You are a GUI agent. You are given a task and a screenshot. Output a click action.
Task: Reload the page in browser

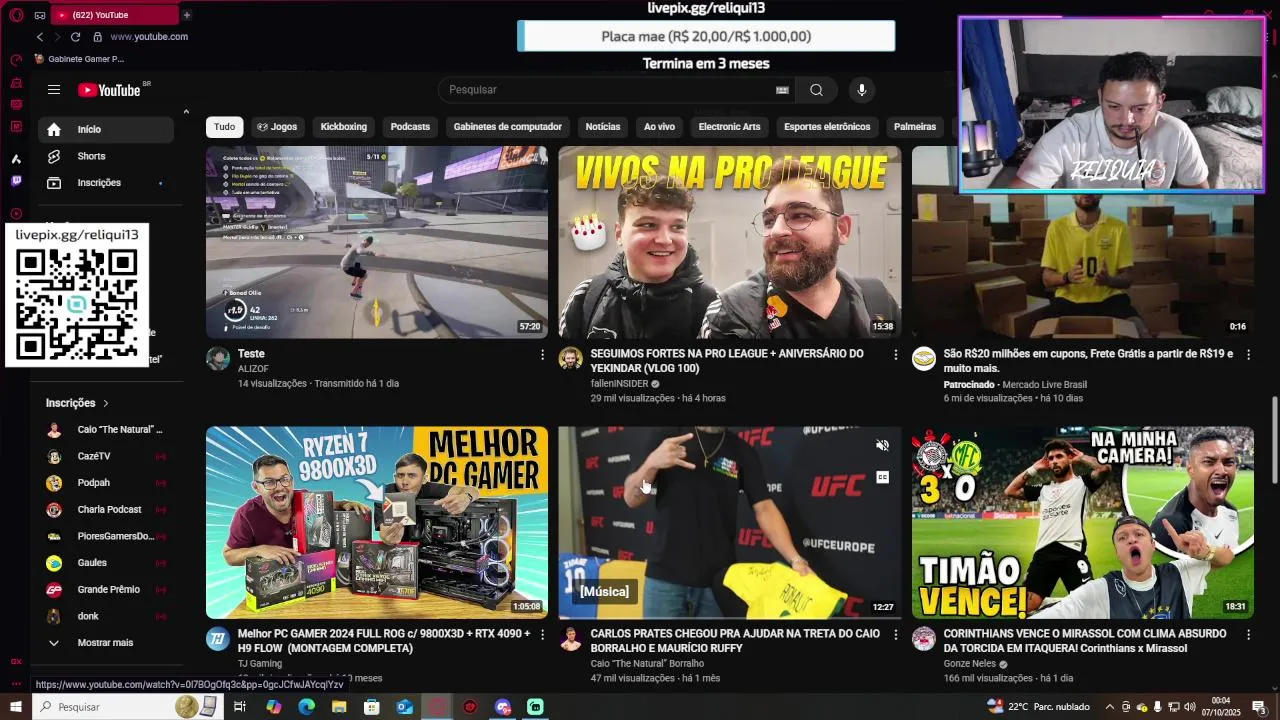pyautogui.click(x=75, y=37)
